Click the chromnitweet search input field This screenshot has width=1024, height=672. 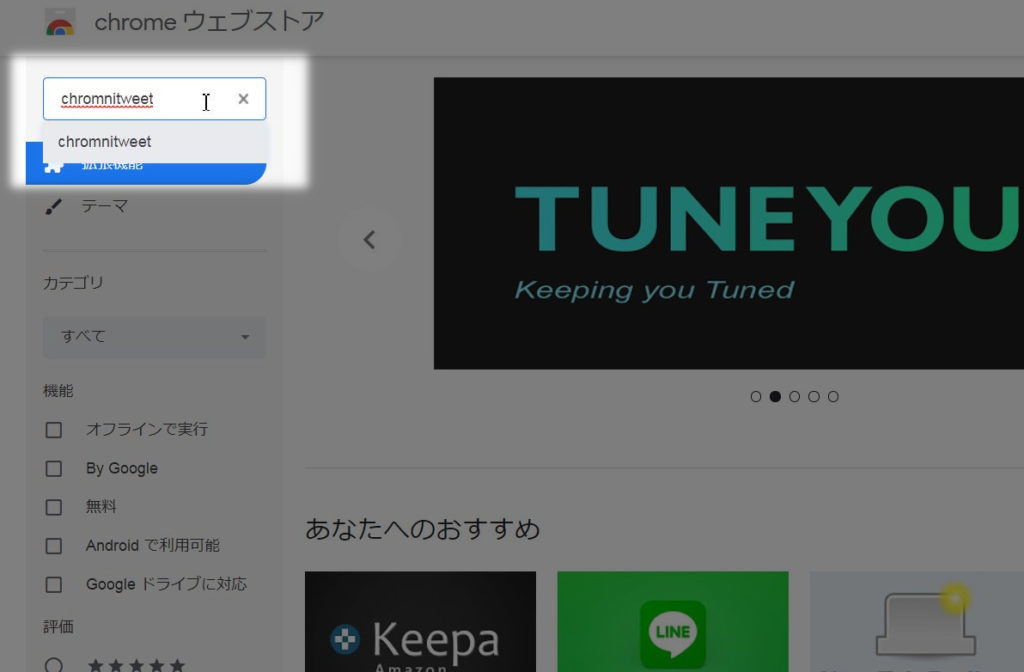[x=155, y=99]
